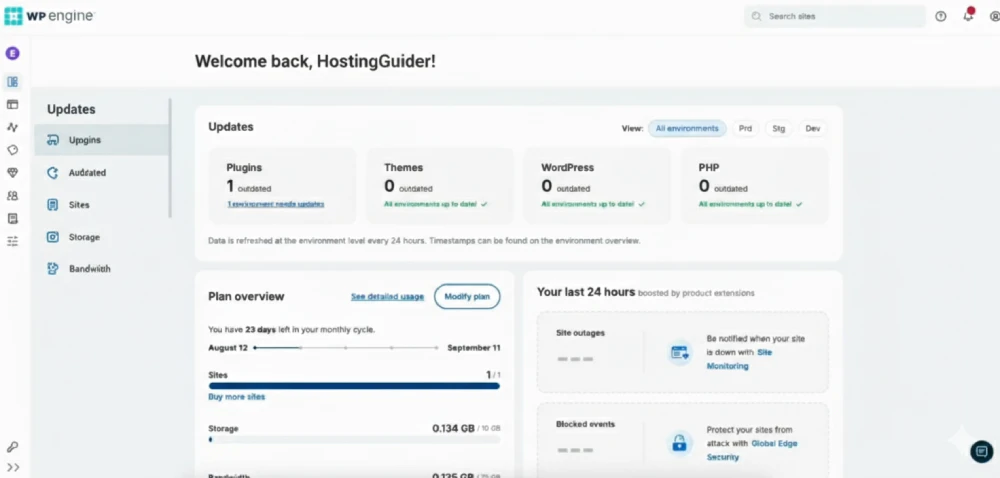Open the diamond icon in left rail

click(13, 173)
